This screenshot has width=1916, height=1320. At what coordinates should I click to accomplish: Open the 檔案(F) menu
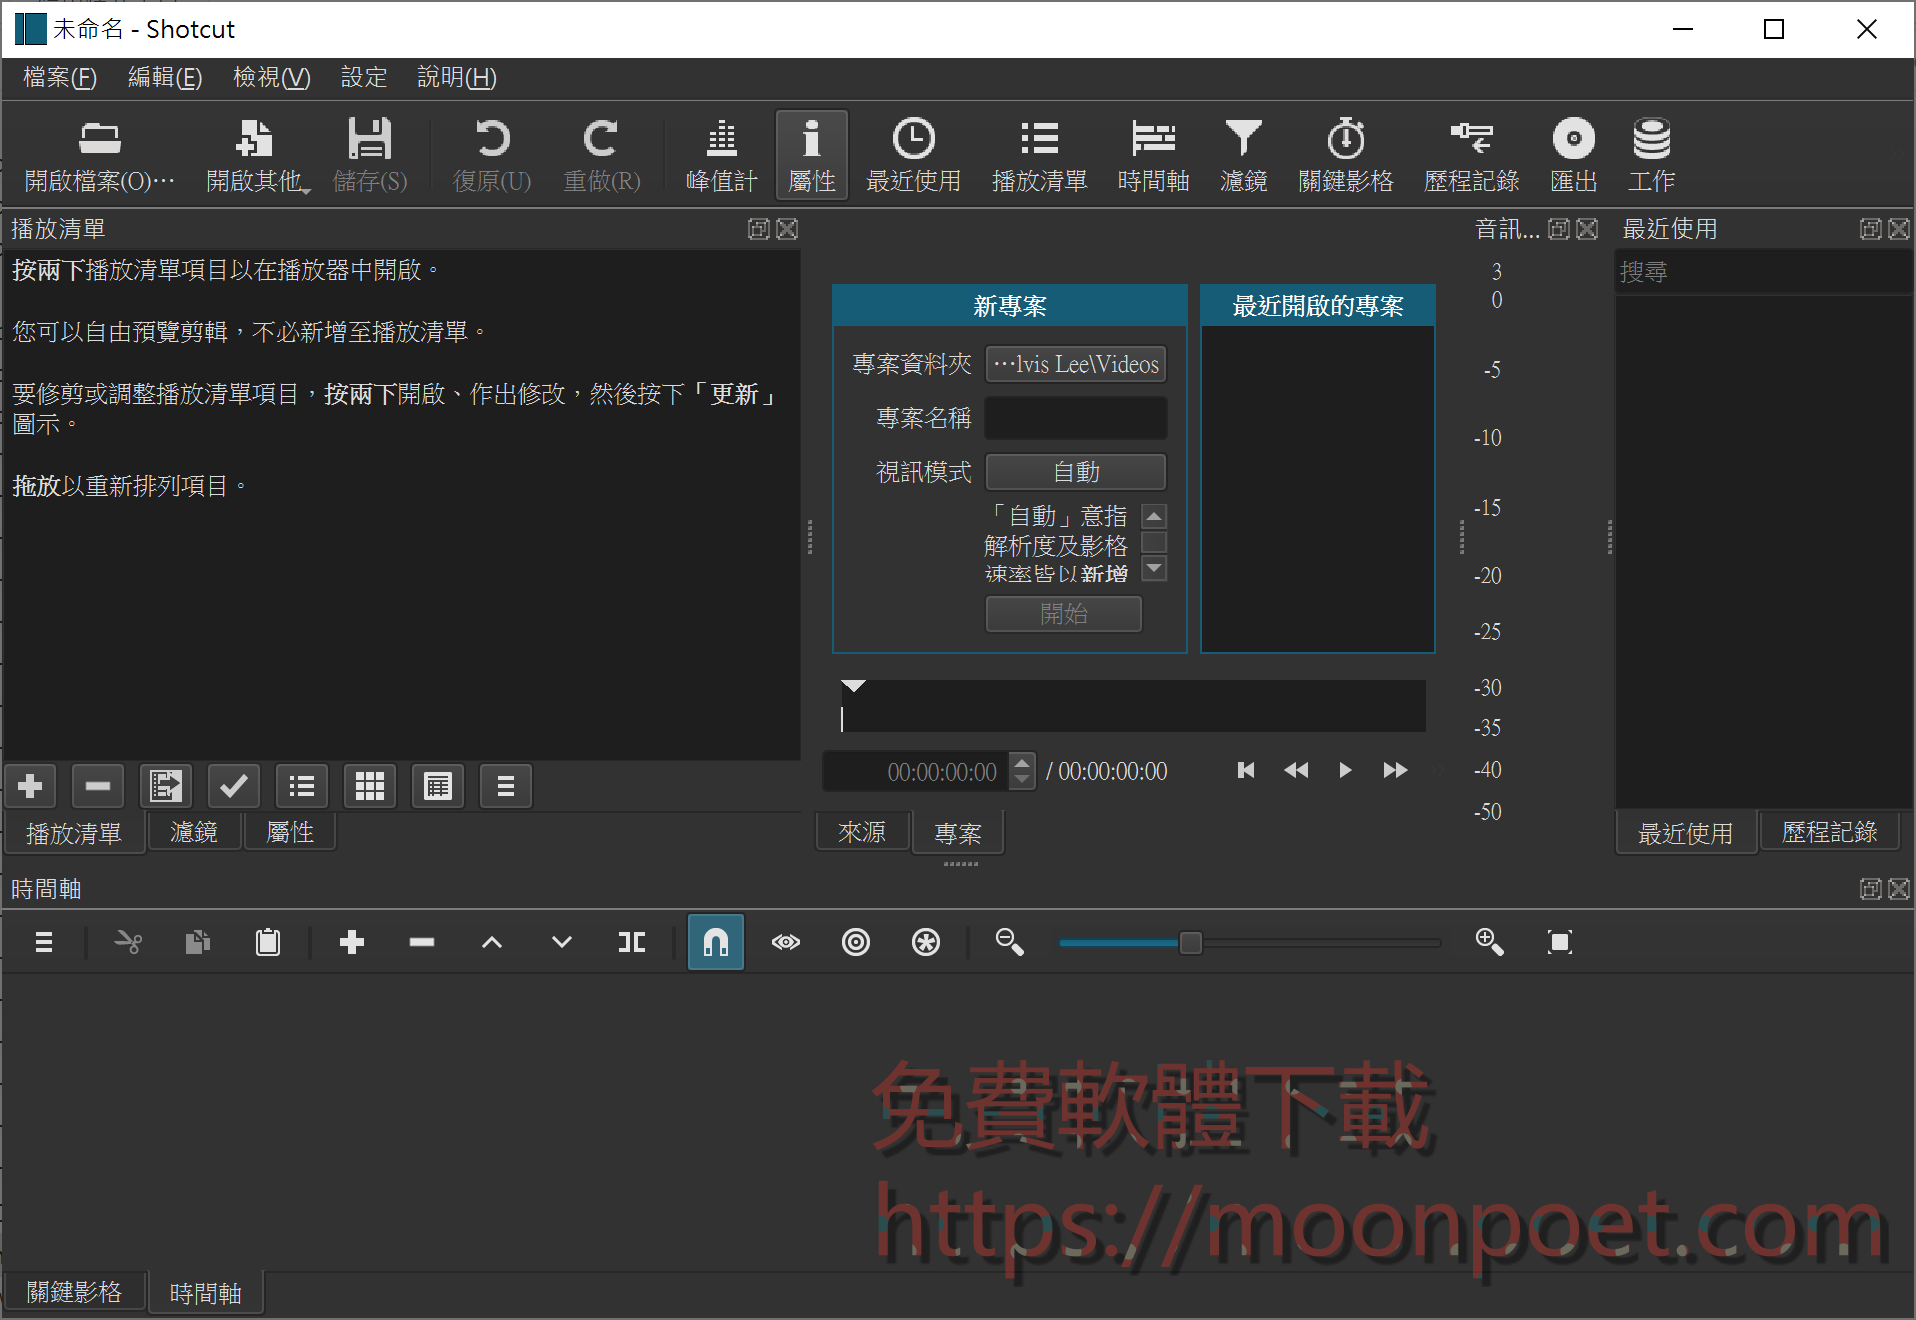pyautogui.click(x=57, y=78)
